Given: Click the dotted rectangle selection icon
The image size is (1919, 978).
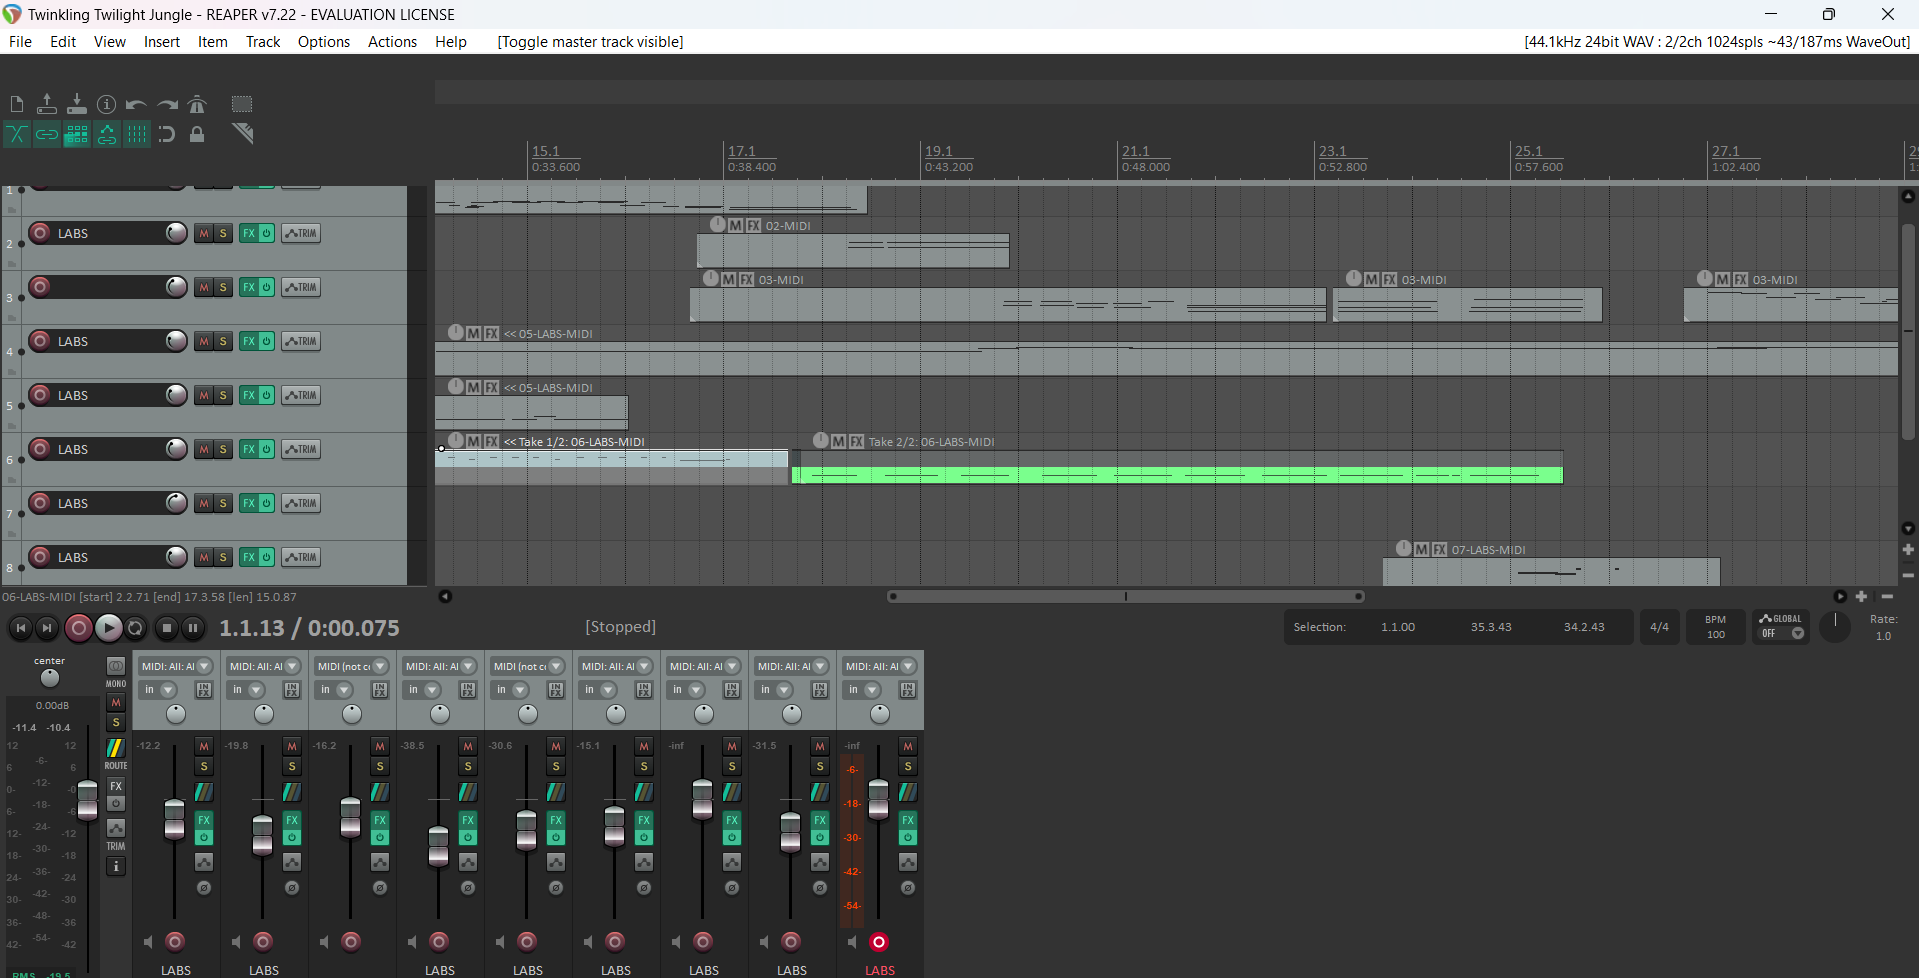Looking at the screenshot, I should click(x=242, y=104).
